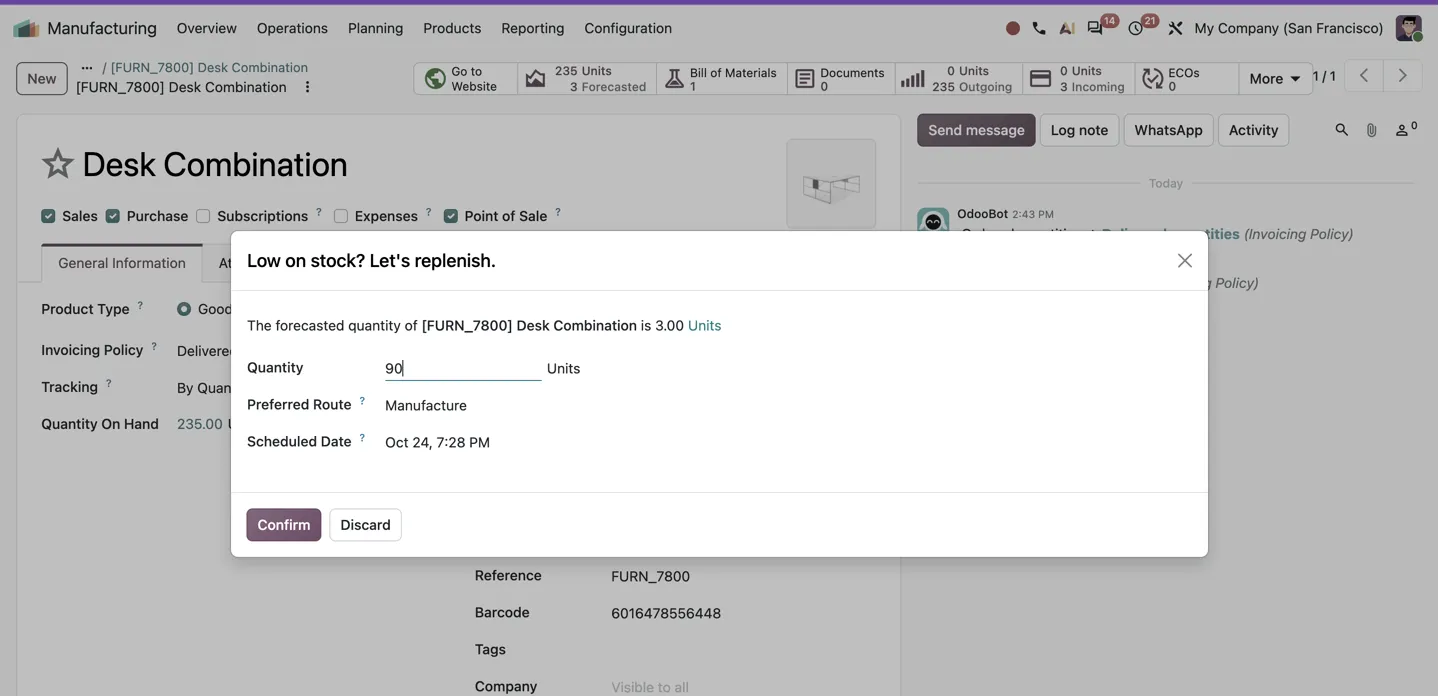Select the Goods product type radio button
The height and width of the screenshot is (696, 1439).
click(x=184, y=309)
